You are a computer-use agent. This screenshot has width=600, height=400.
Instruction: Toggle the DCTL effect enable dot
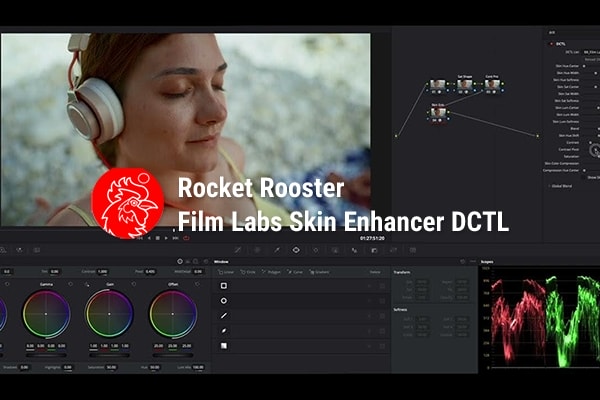[x=551, y=44]
